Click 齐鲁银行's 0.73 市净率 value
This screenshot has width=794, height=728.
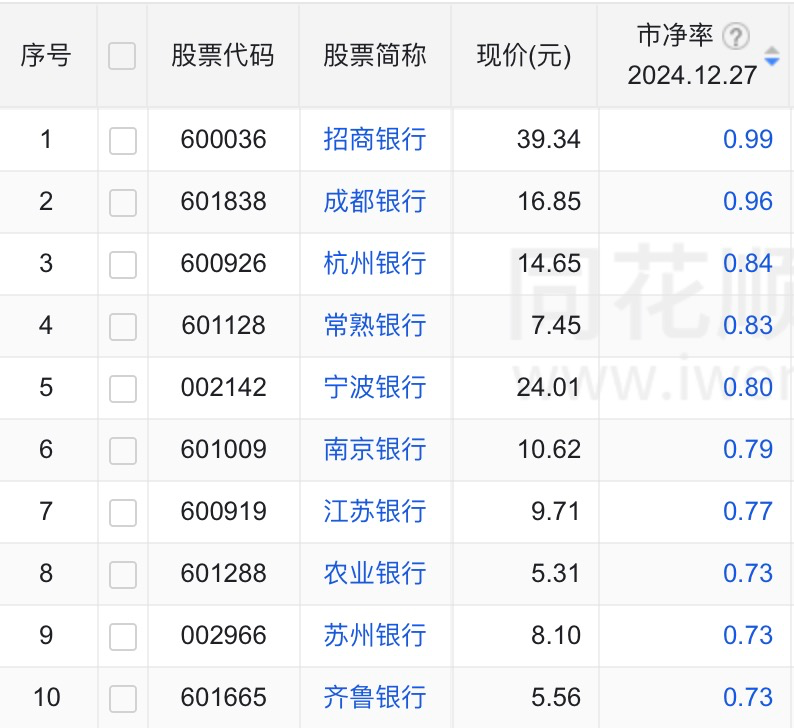coord(748,698)
